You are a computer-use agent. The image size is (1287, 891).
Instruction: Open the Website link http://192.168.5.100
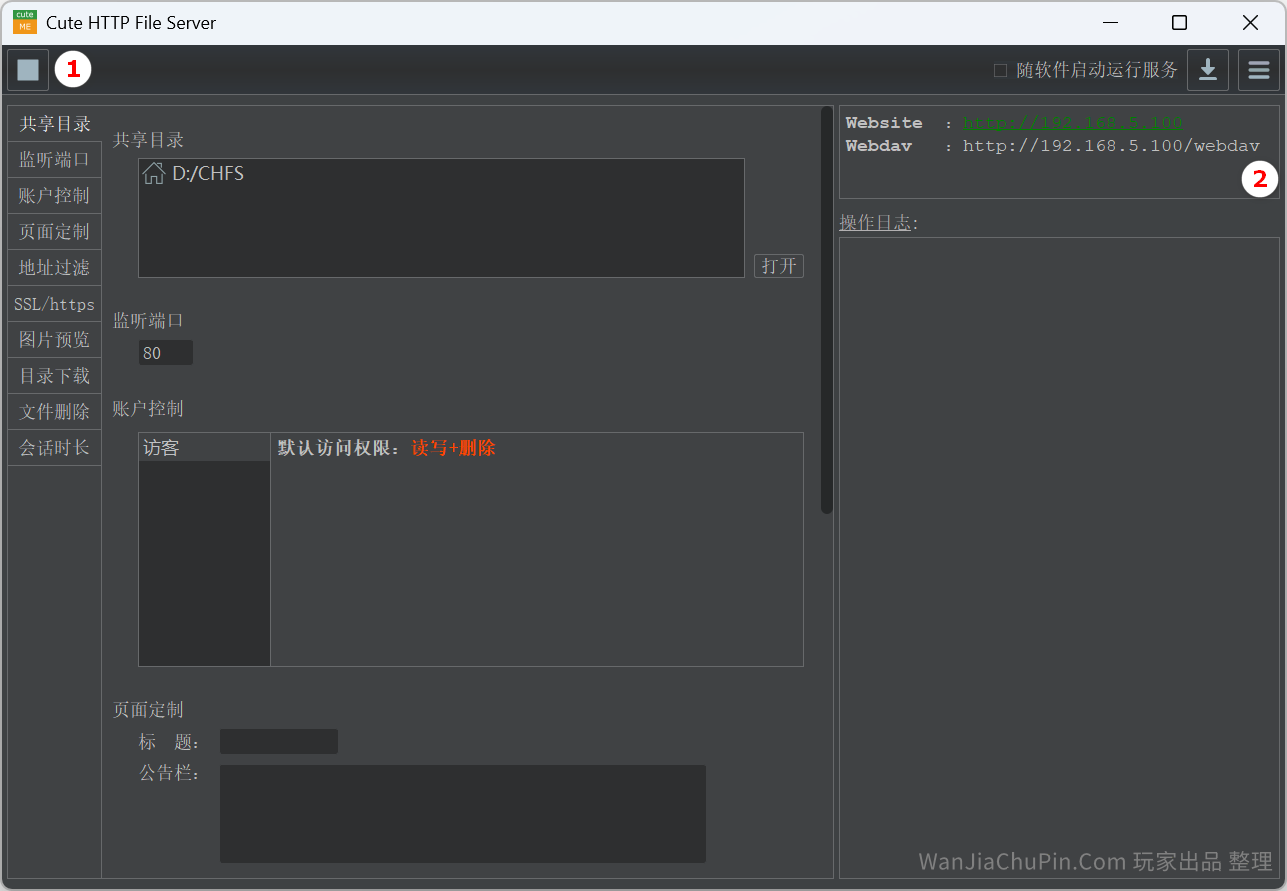tap(1073, 122)
